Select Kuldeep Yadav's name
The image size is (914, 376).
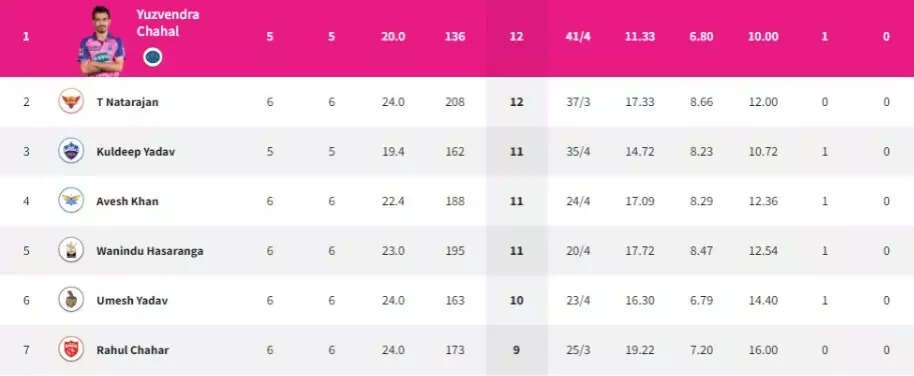[x=135, y=152]
